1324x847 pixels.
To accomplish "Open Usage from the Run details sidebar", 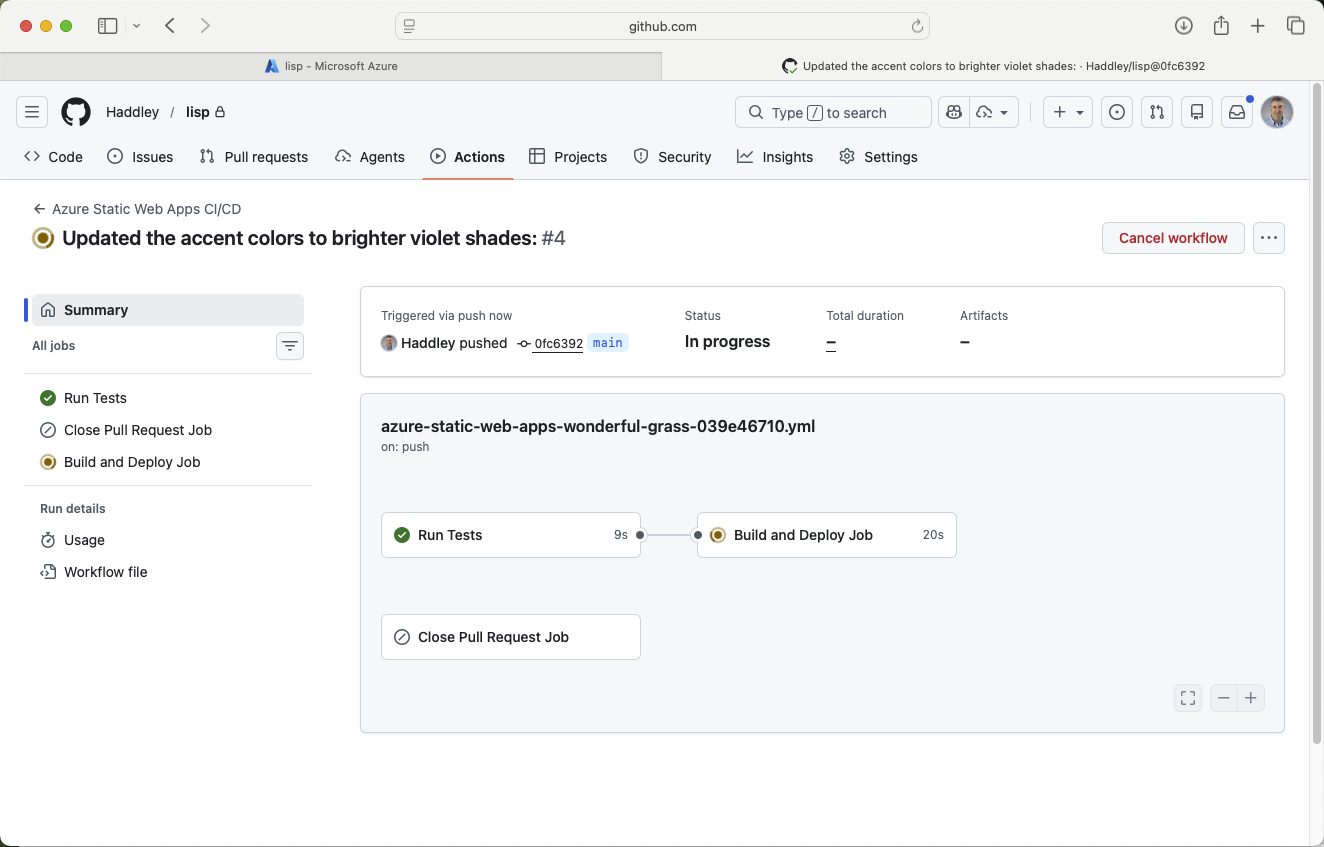I will pyautogui.click(x=82, y=540).
